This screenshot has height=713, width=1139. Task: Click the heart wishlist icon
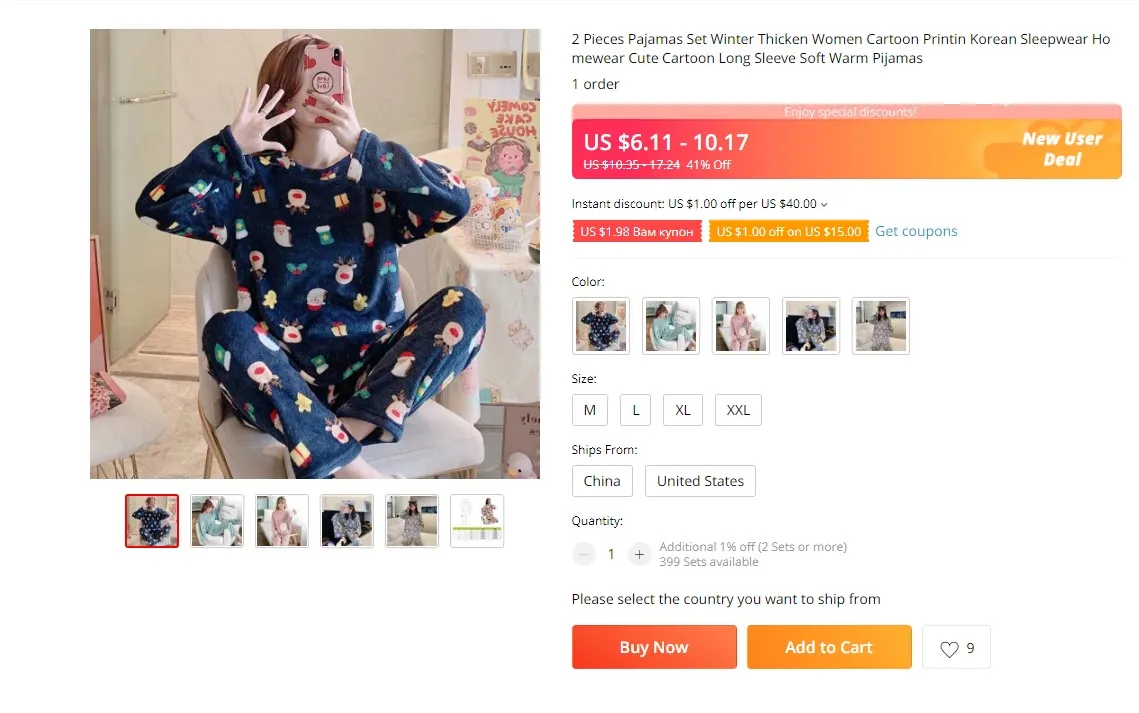pos(949,648)
